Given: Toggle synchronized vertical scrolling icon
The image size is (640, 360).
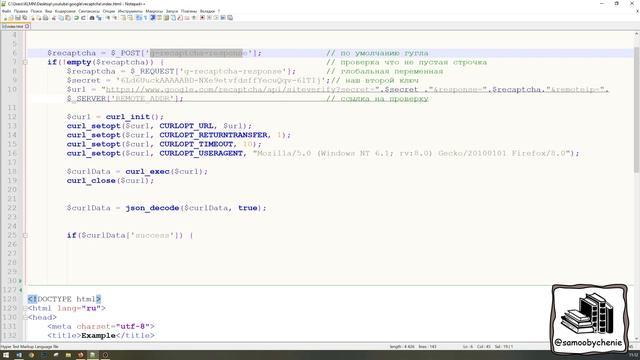Looking at the screenshot, I should pos(123,18).
